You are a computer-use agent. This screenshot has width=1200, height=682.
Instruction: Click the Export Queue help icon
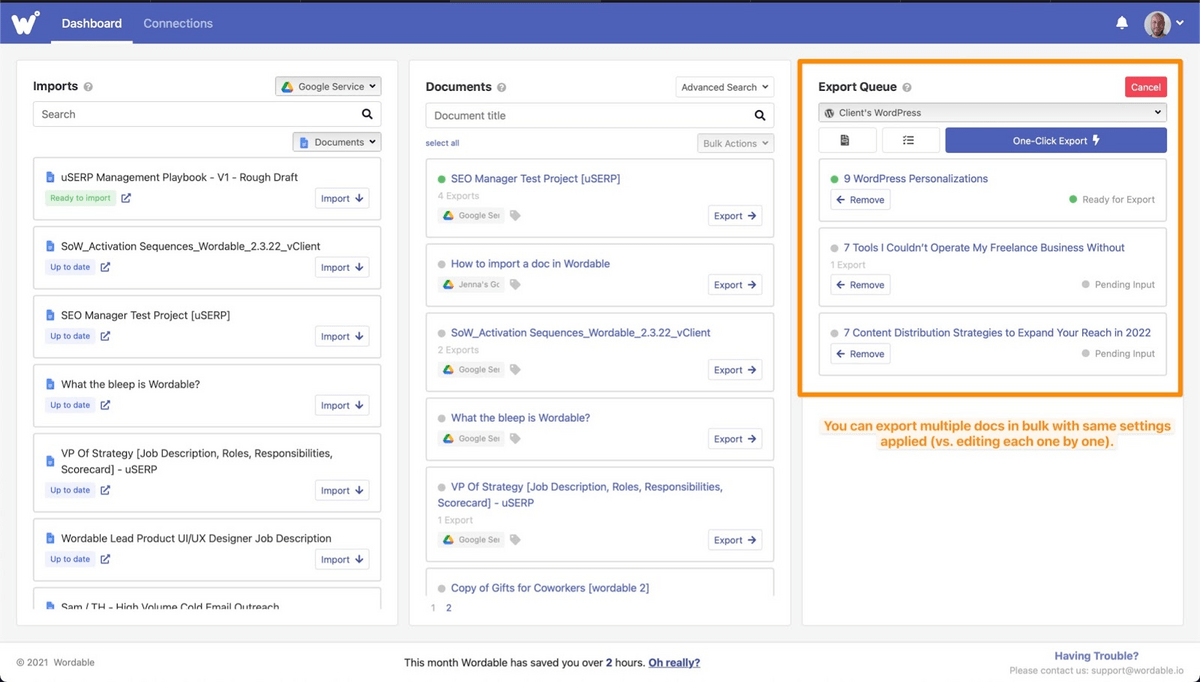[907, 88]
